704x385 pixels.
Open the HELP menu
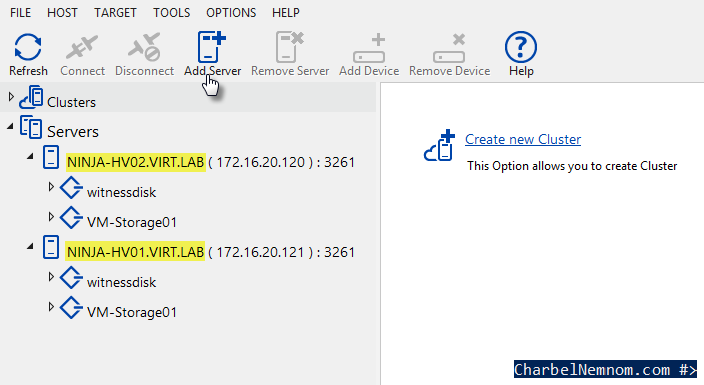(286, 13)
